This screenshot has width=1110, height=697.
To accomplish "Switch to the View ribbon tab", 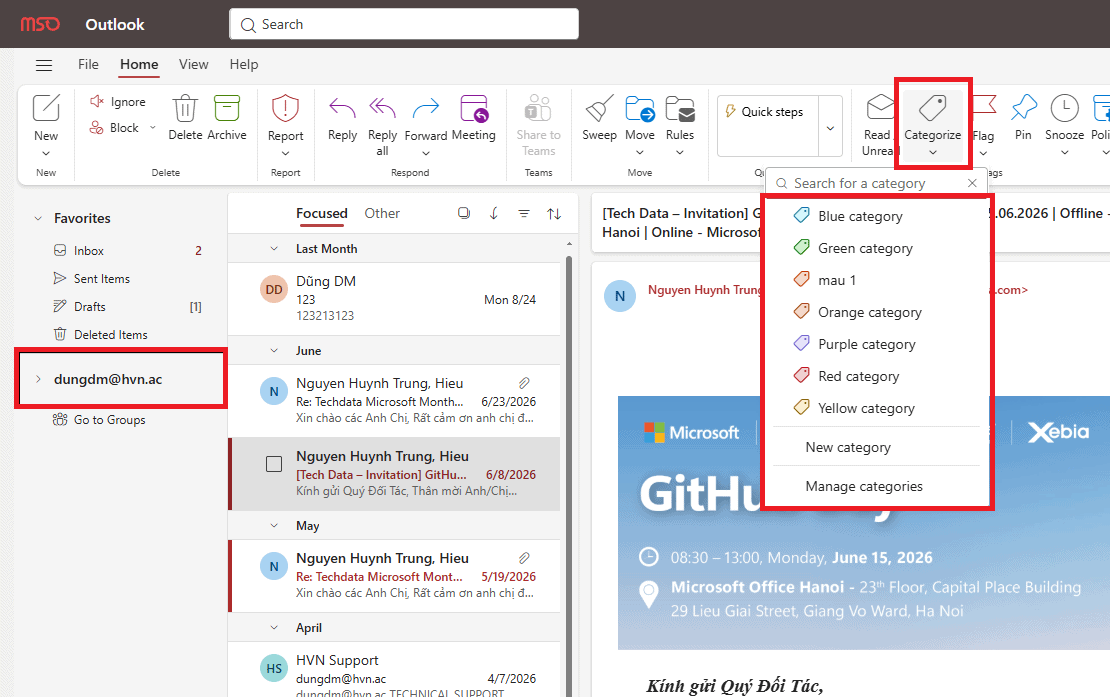I will [x=193, y=64].
